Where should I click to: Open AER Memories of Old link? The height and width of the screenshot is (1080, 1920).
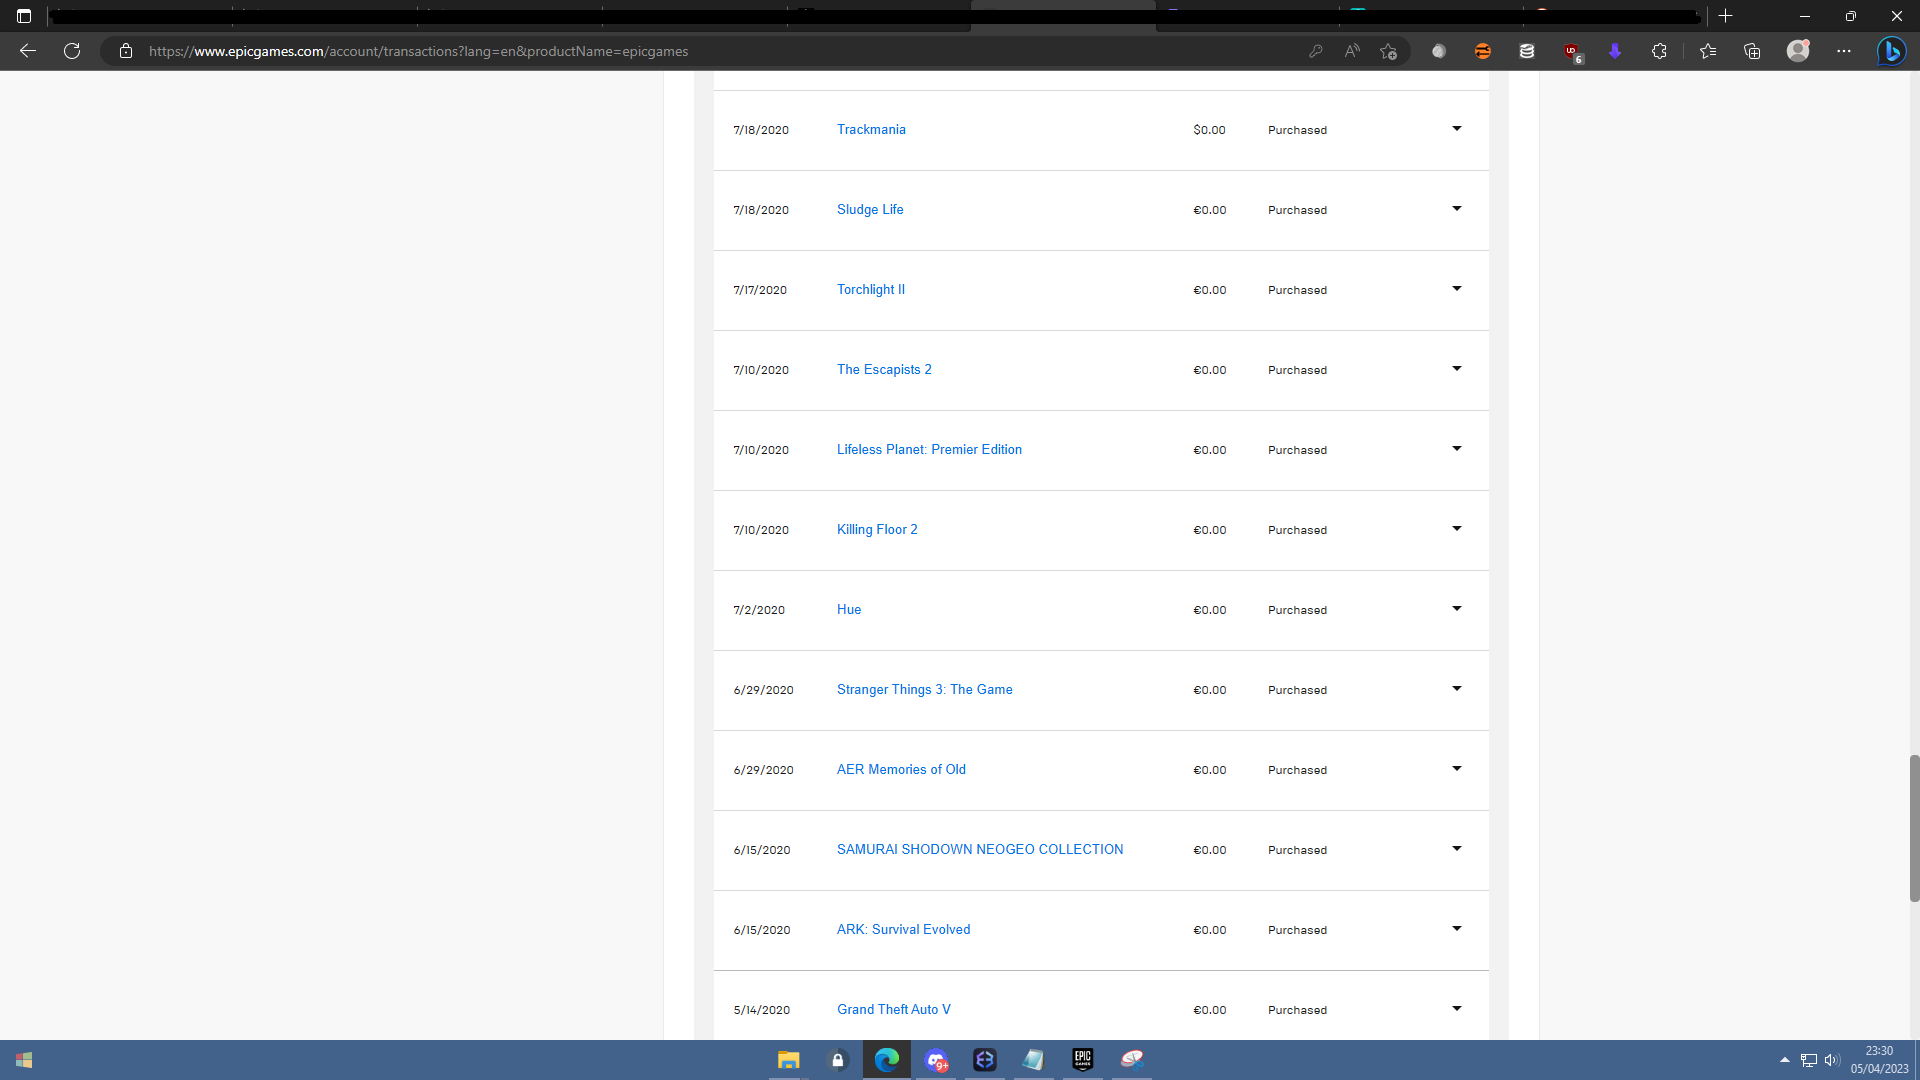click(x=901, y=770)
